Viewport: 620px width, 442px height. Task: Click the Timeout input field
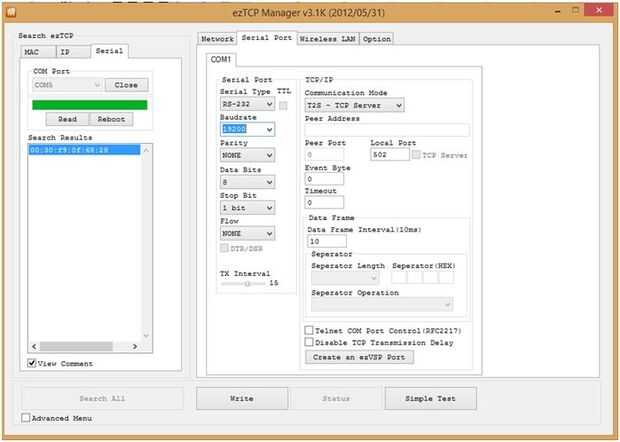[324, 202]
